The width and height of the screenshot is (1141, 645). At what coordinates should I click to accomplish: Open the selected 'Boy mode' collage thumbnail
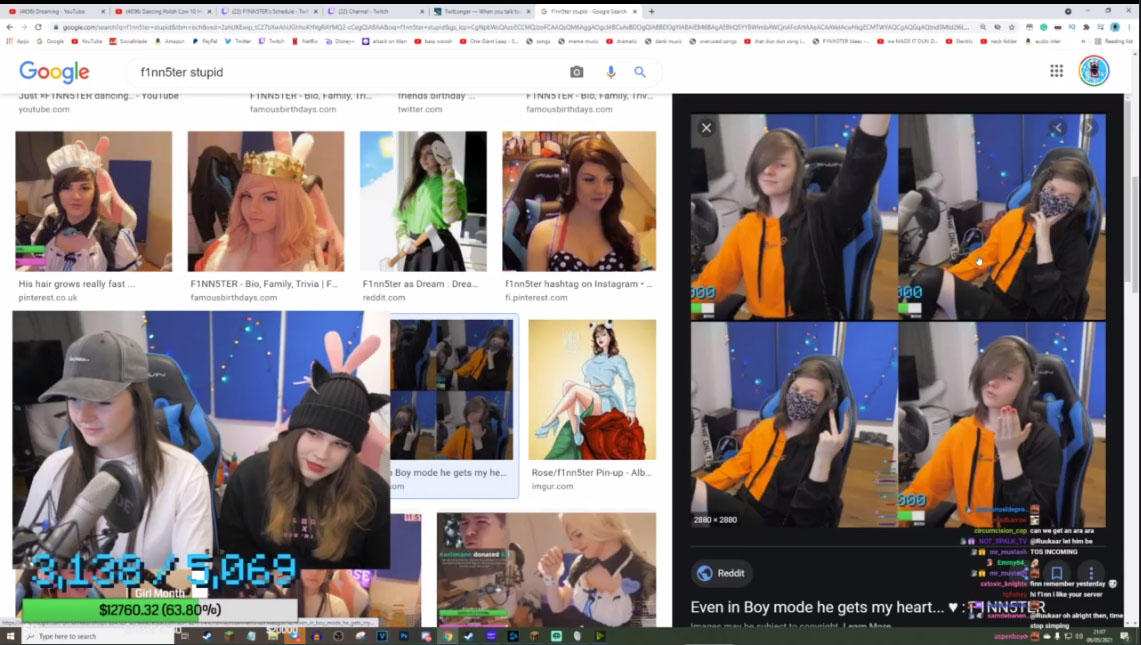(x=451, y=389)
